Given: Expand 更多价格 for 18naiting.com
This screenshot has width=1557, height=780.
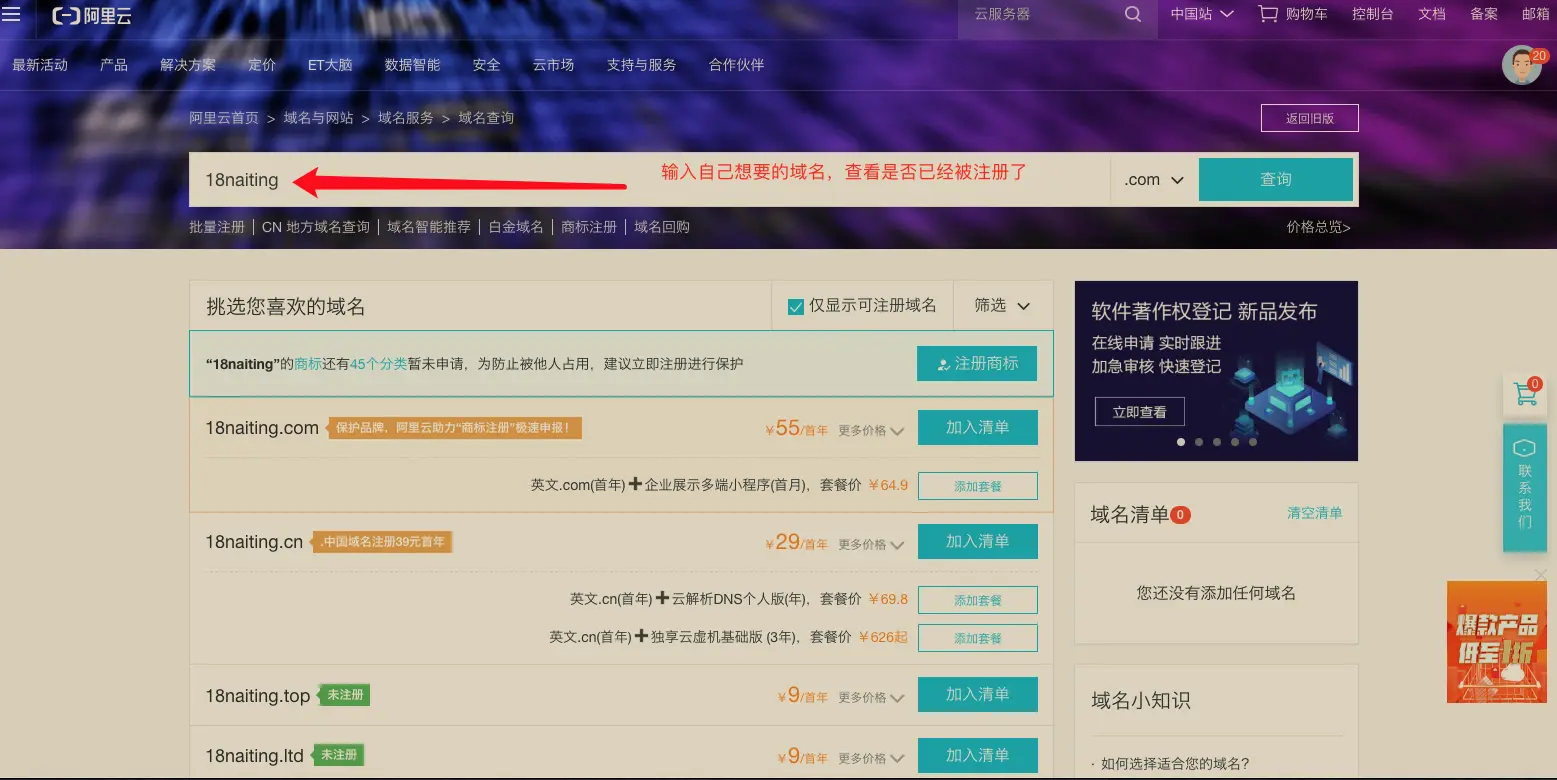Looking at the screenshot, I should pyautogui.click(x=871, y=430).
